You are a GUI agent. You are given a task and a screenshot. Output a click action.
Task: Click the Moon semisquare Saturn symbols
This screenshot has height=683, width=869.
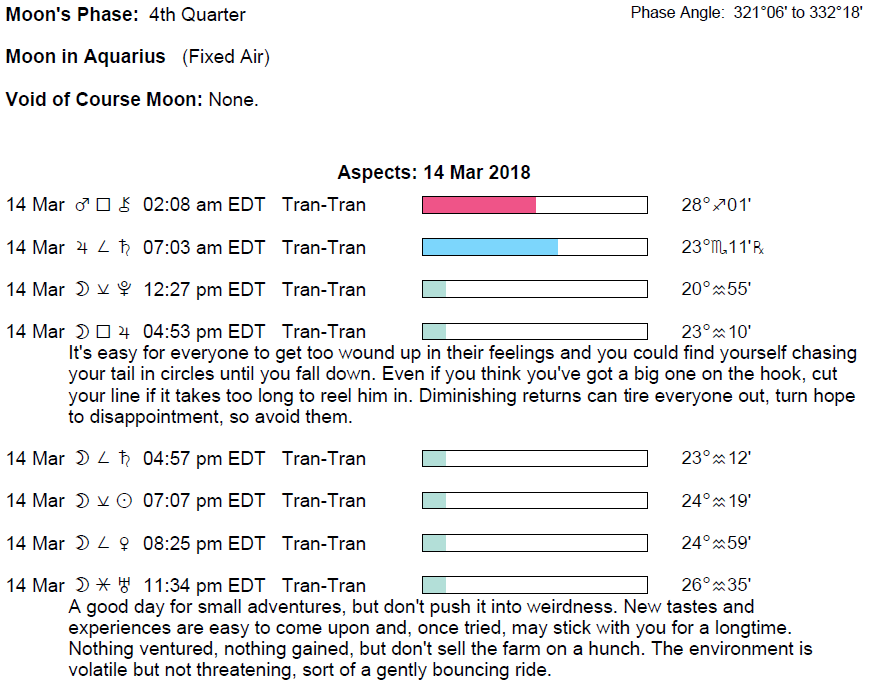pyautogui.click(x=103, y=459)
